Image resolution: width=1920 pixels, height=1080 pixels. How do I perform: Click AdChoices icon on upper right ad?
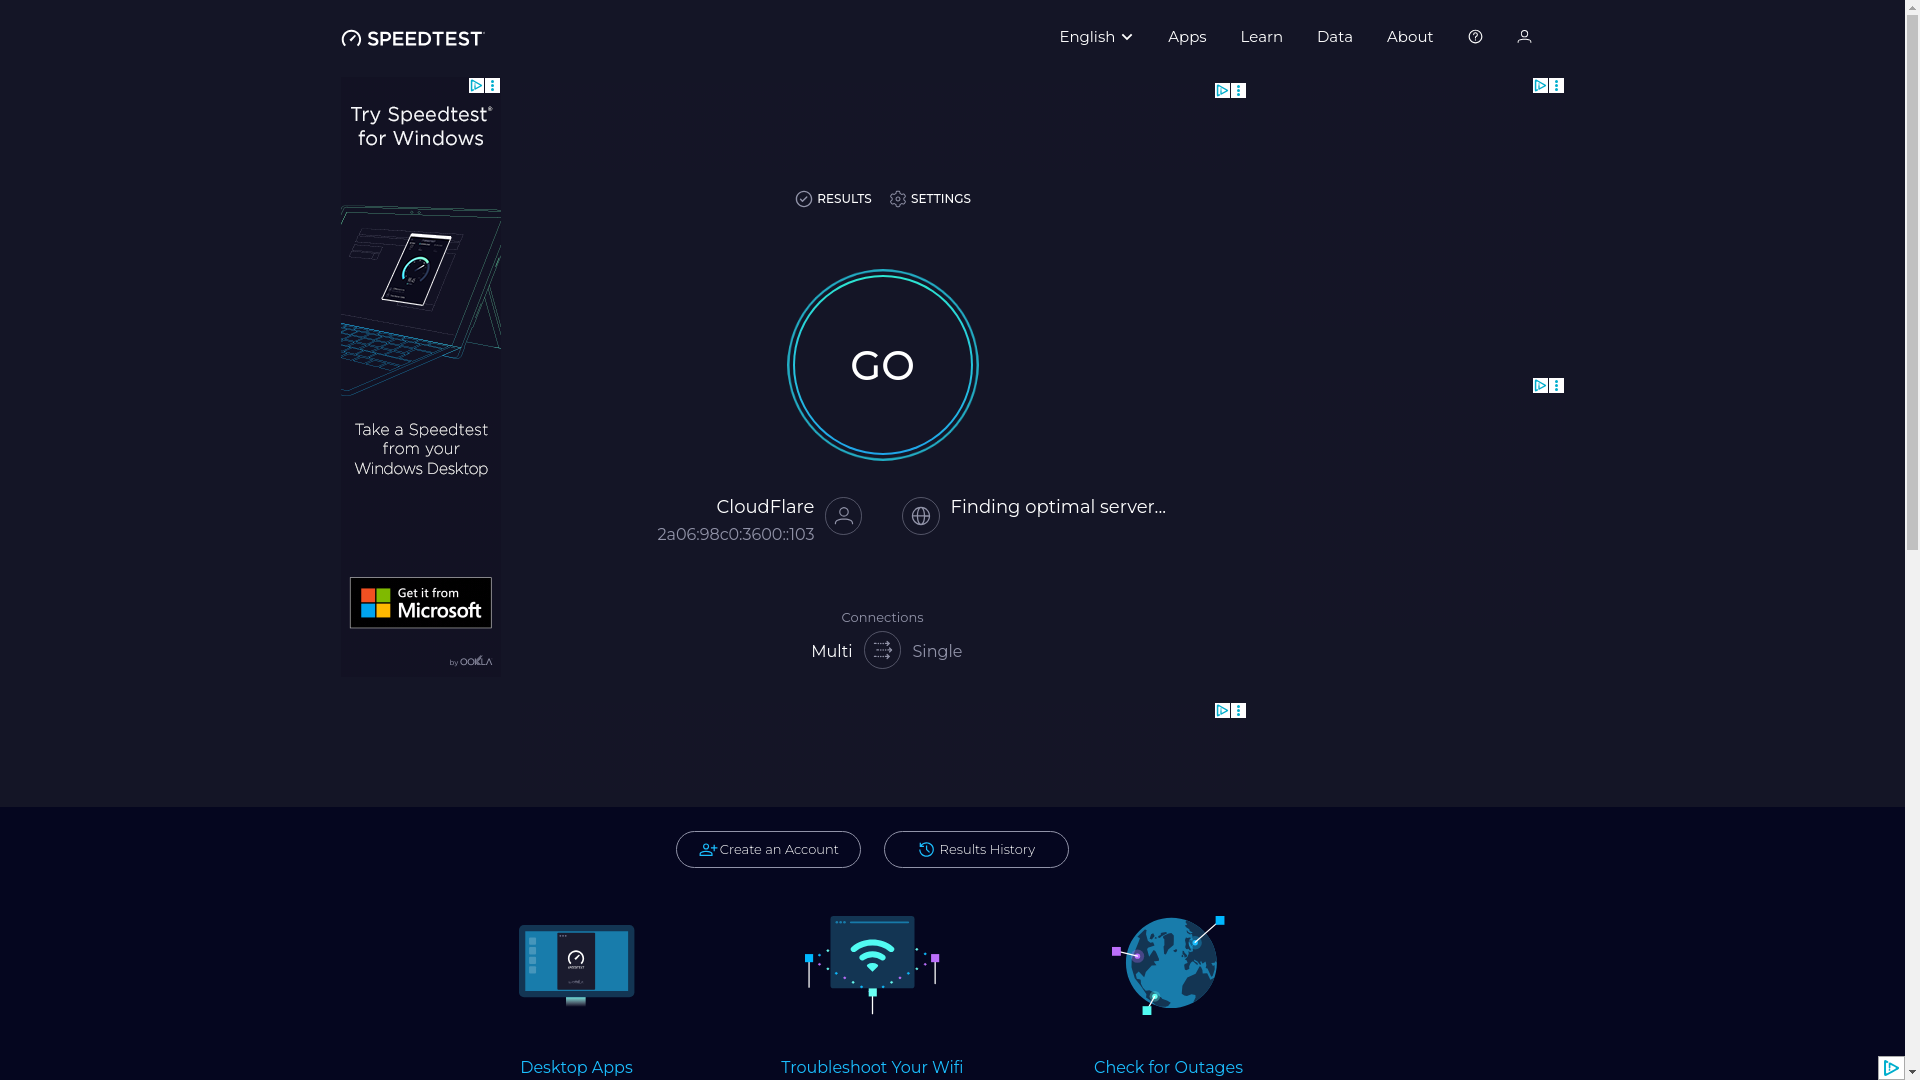(1540, 86)
